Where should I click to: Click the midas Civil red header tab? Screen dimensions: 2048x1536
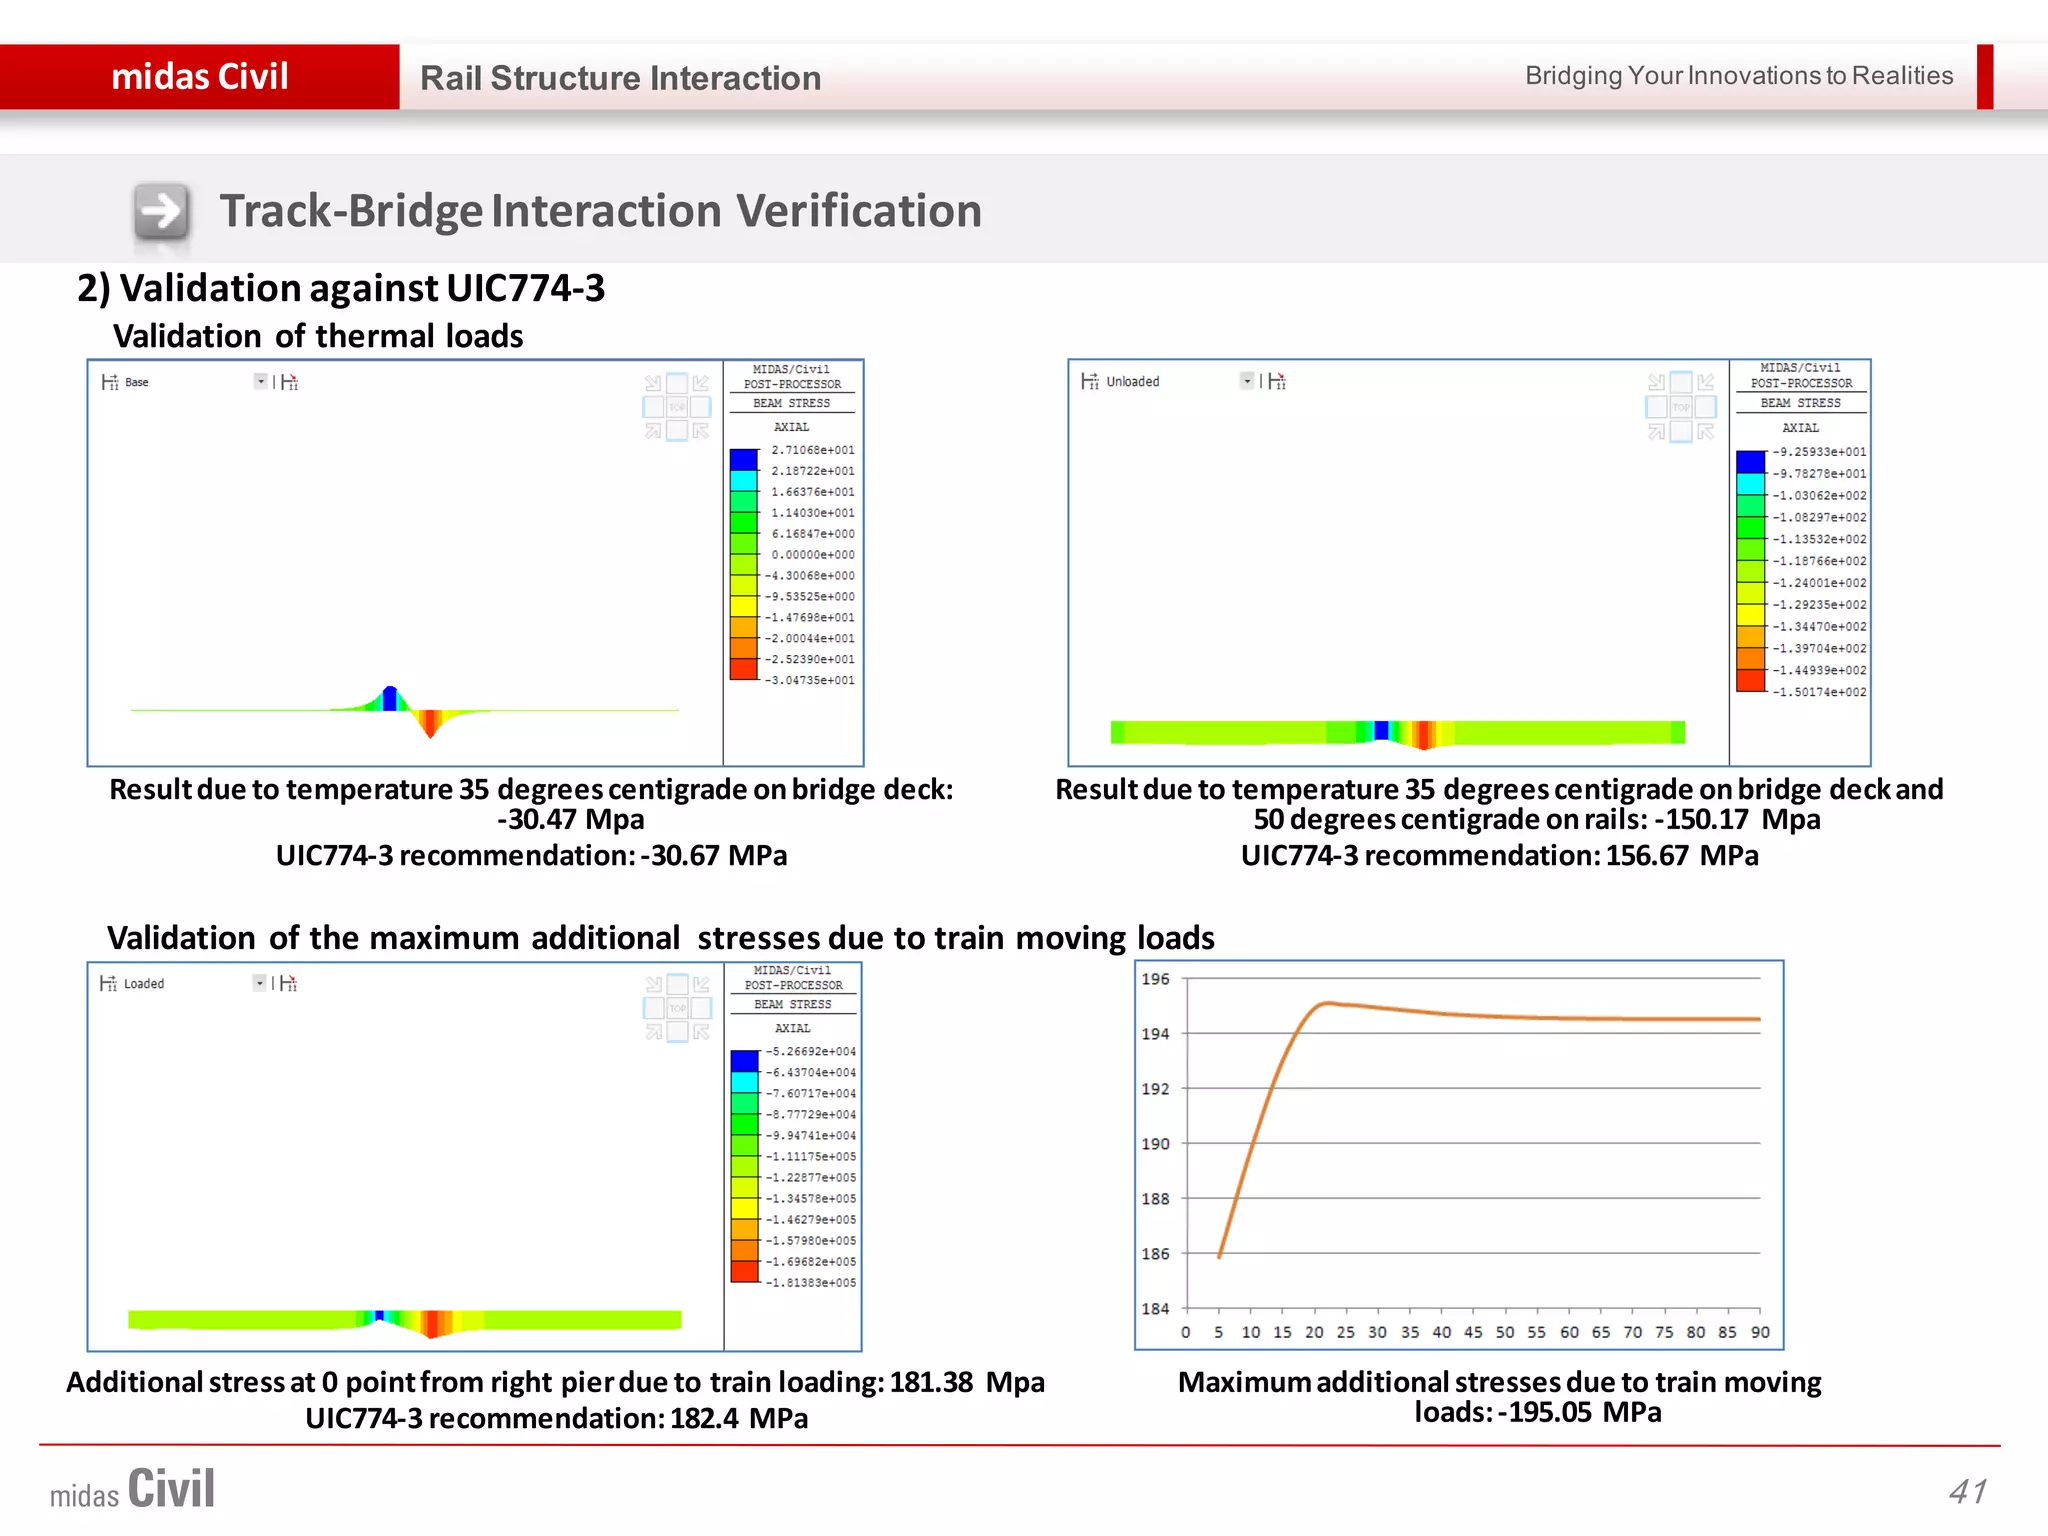(x=200, y=77)
